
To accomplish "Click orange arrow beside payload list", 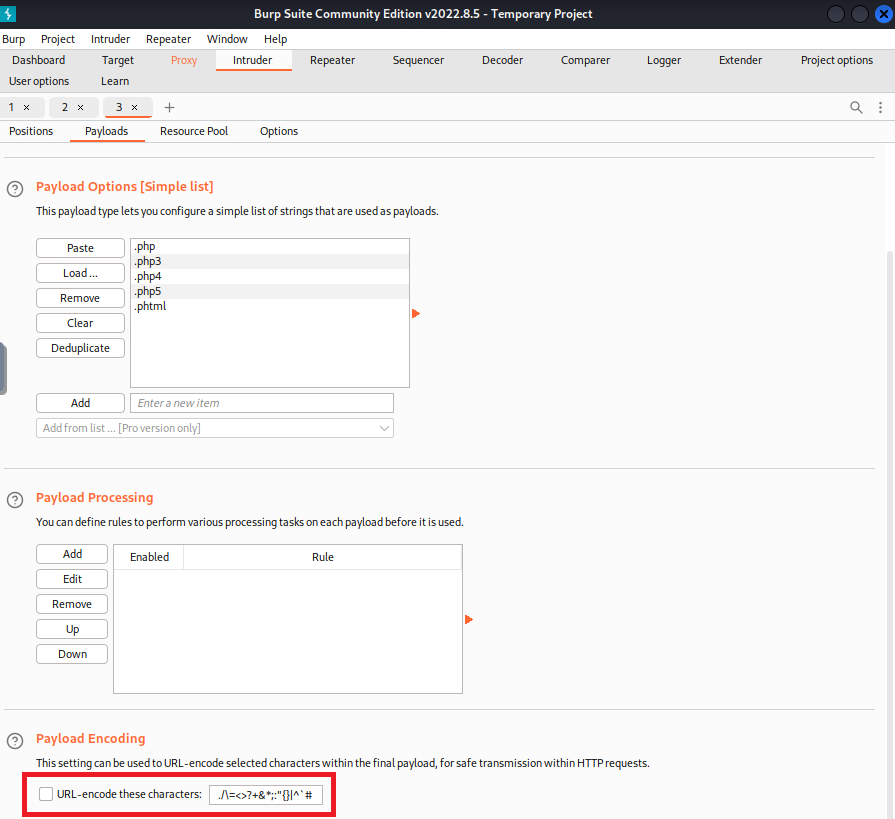I will pos(416,313).
